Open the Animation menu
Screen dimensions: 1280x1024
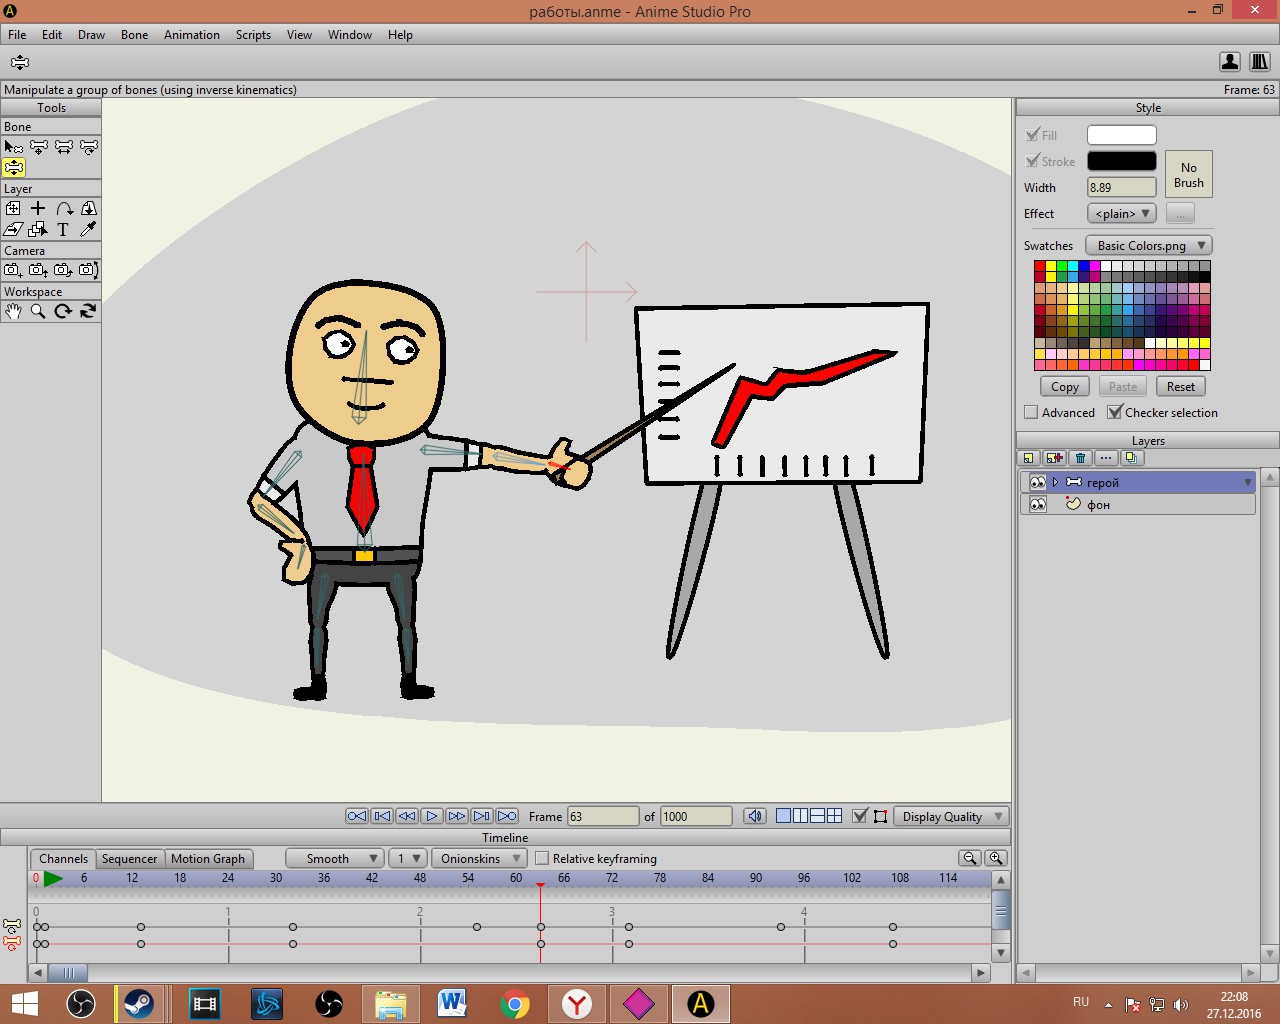(192, 34)
